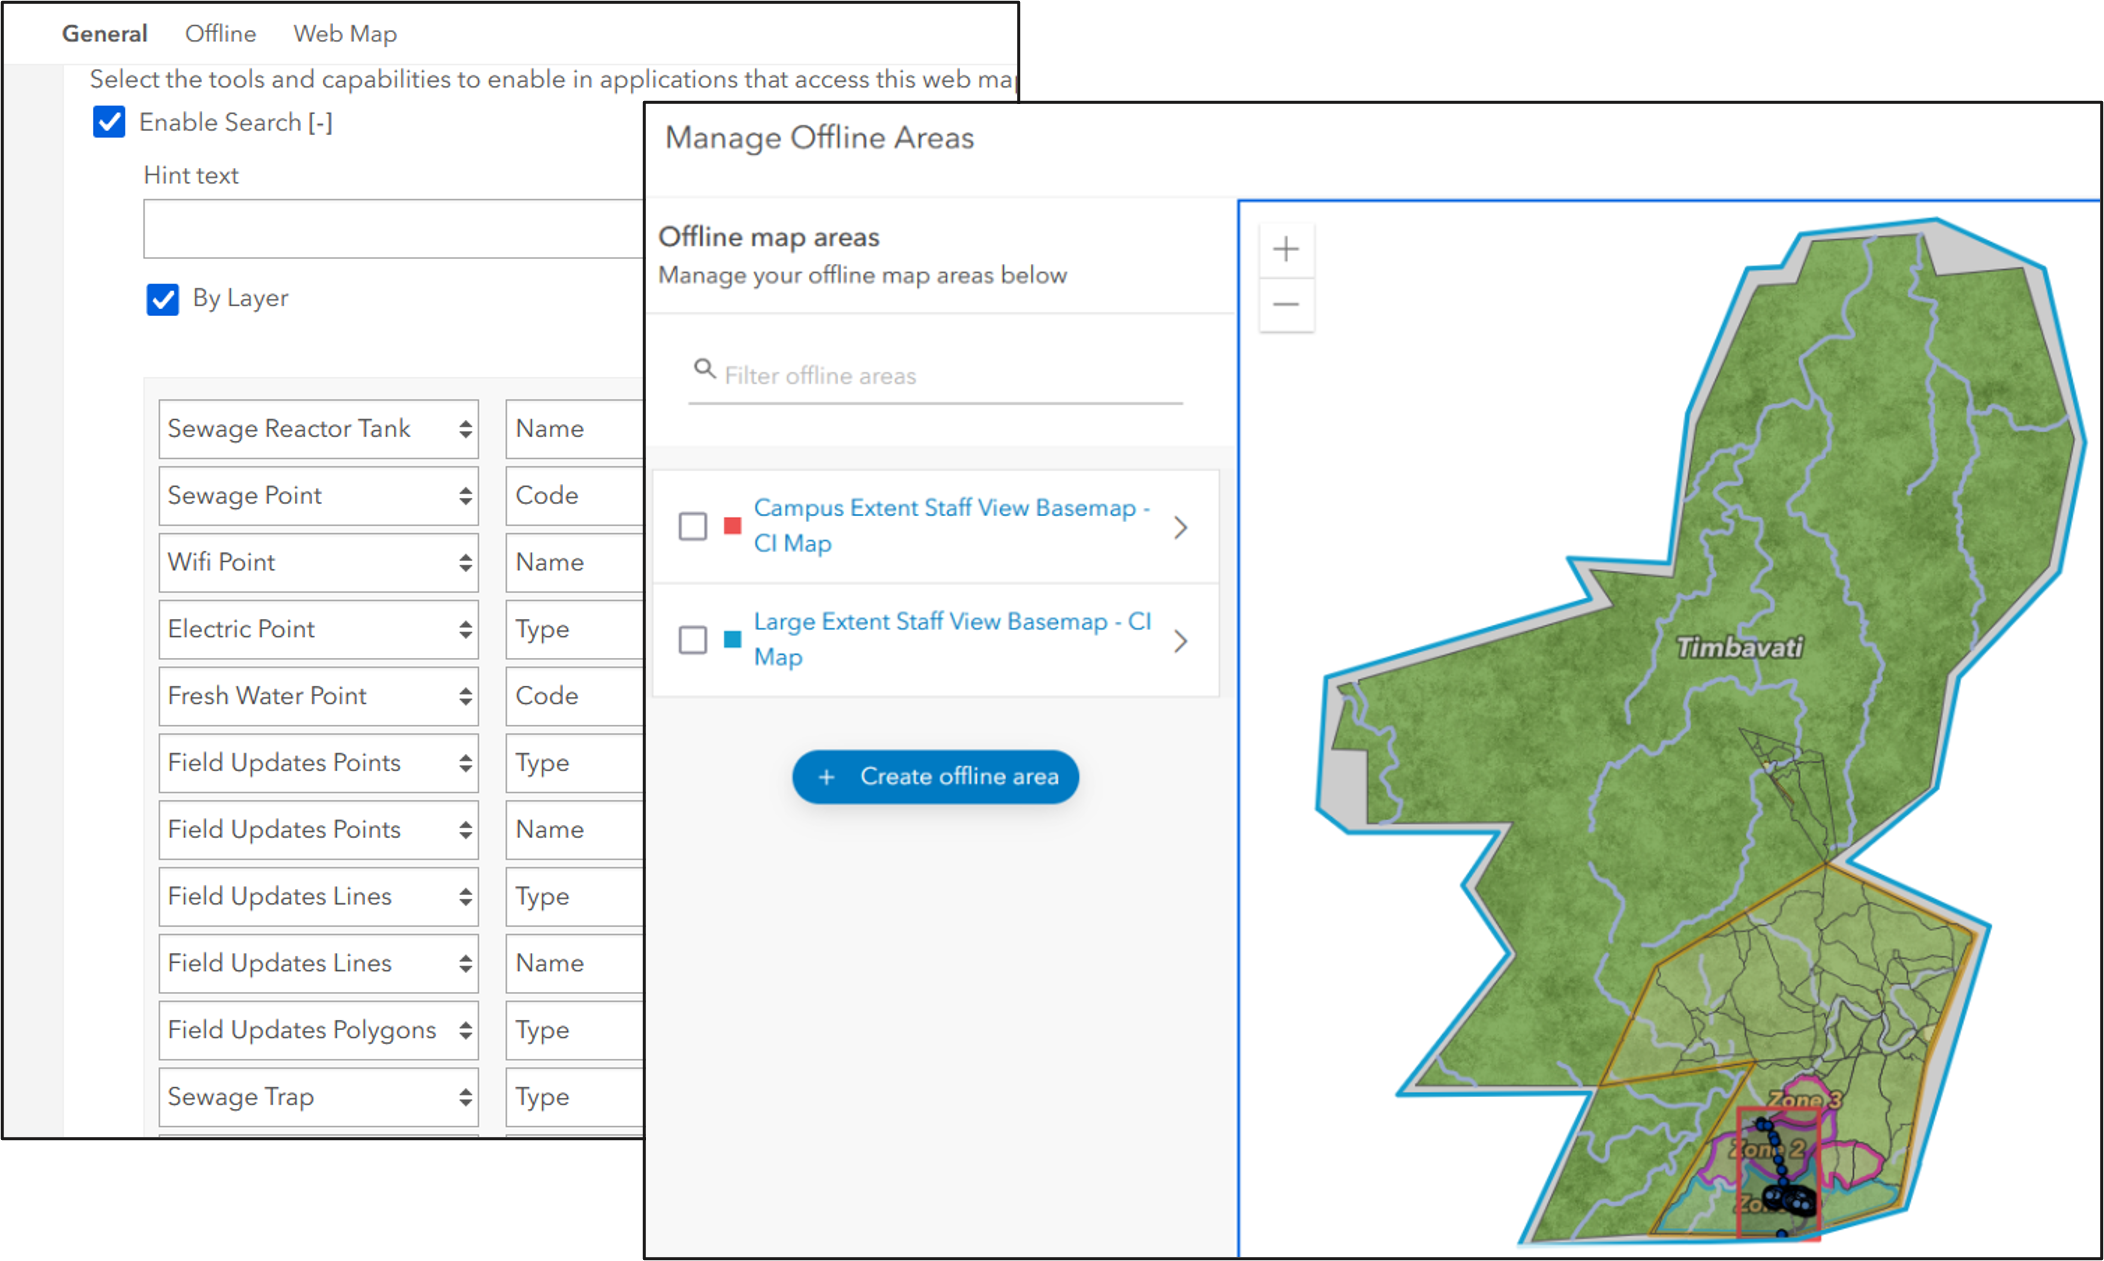2104x1261 pixels.
Task: Open Type field dropdown beside Sewage Trap
Action: click(x=575, y=1097)
